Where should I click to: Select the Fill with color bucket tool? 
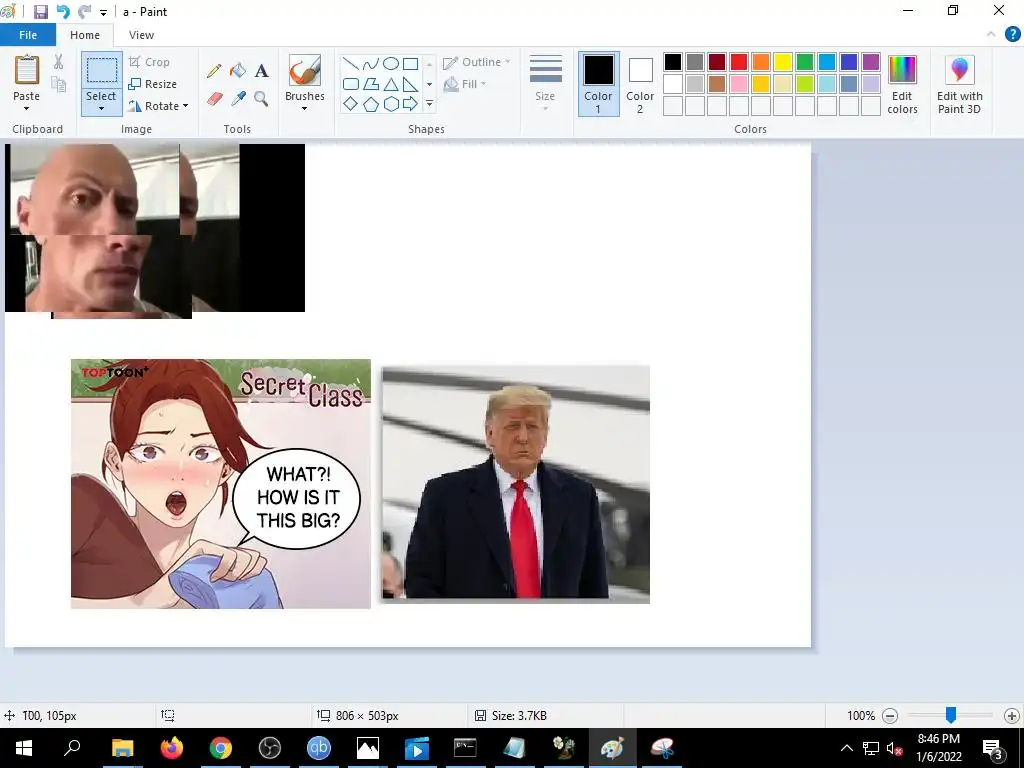238,71
